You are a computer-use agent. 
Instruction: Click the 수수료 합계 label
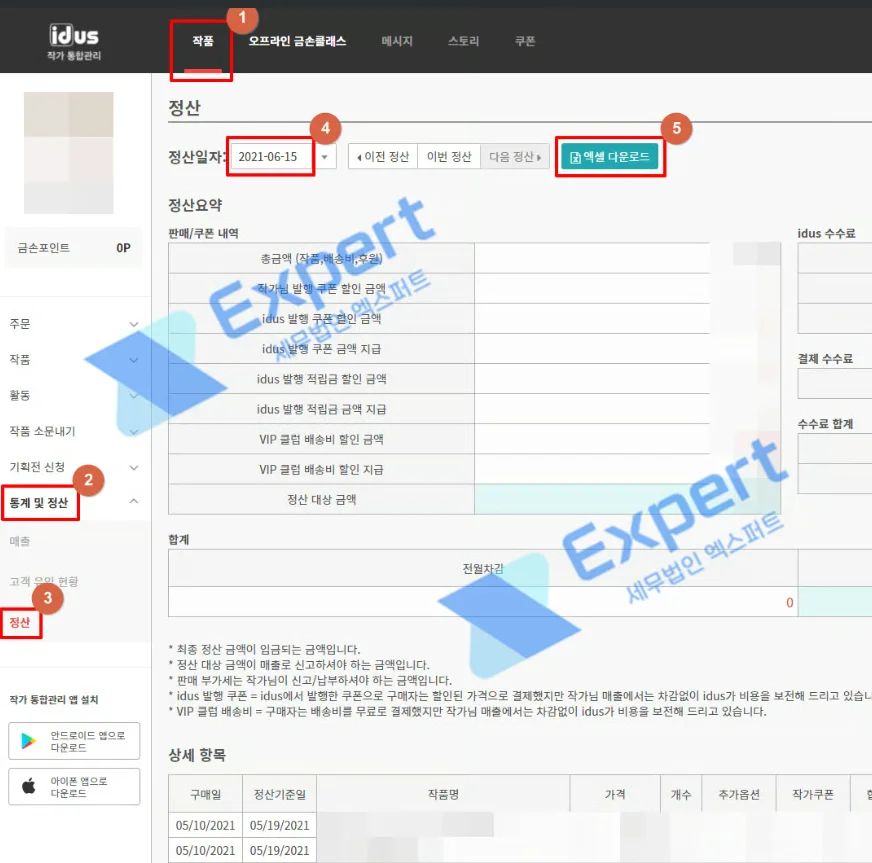825,424
